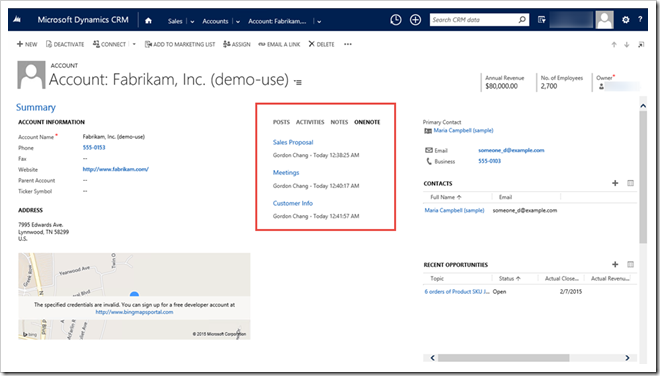This screenshot has width=660, height=376.
Task: Click business phone 555-0103
Action: (x=490, y=161)
